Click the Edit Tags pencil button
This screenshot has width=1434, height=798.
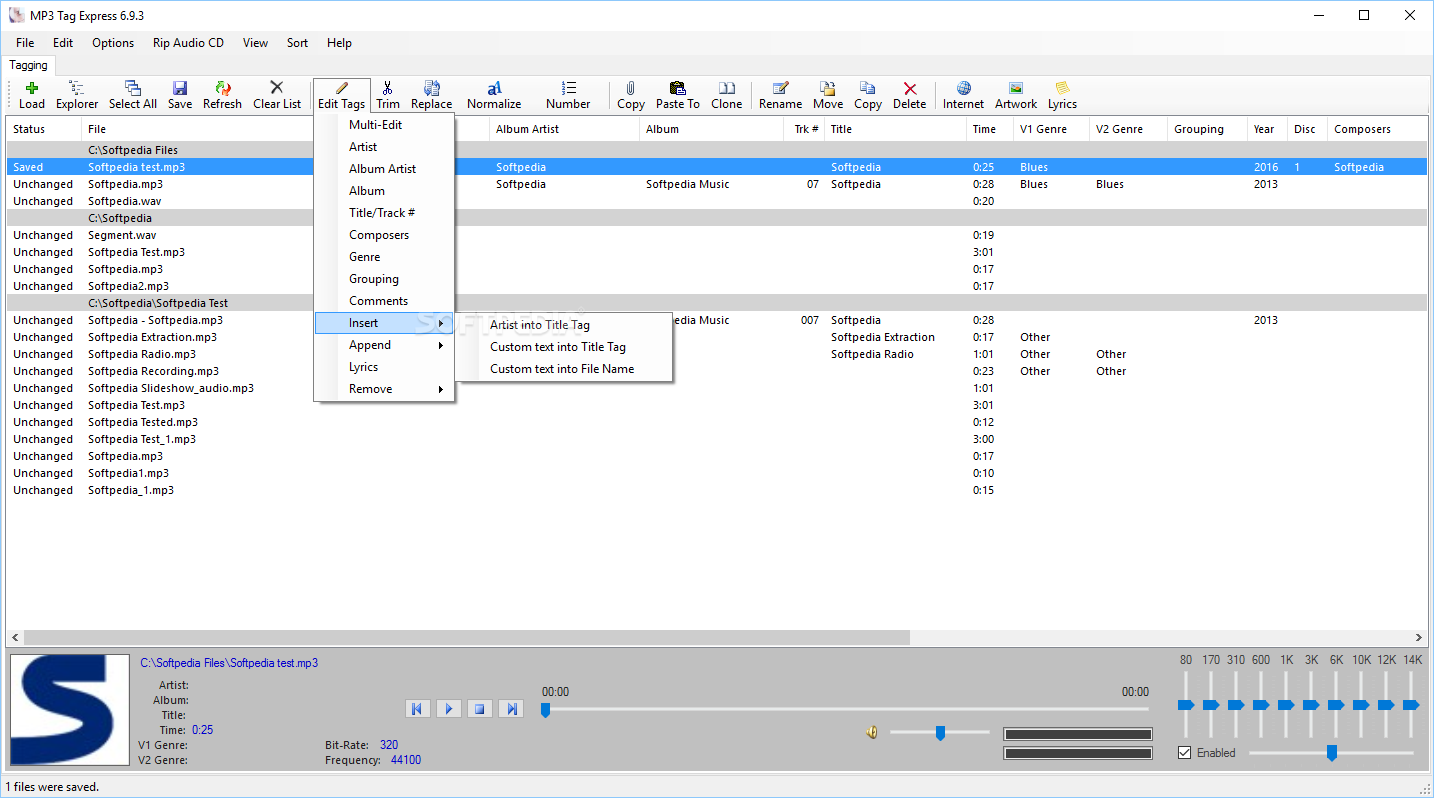(x=342, y=95)
